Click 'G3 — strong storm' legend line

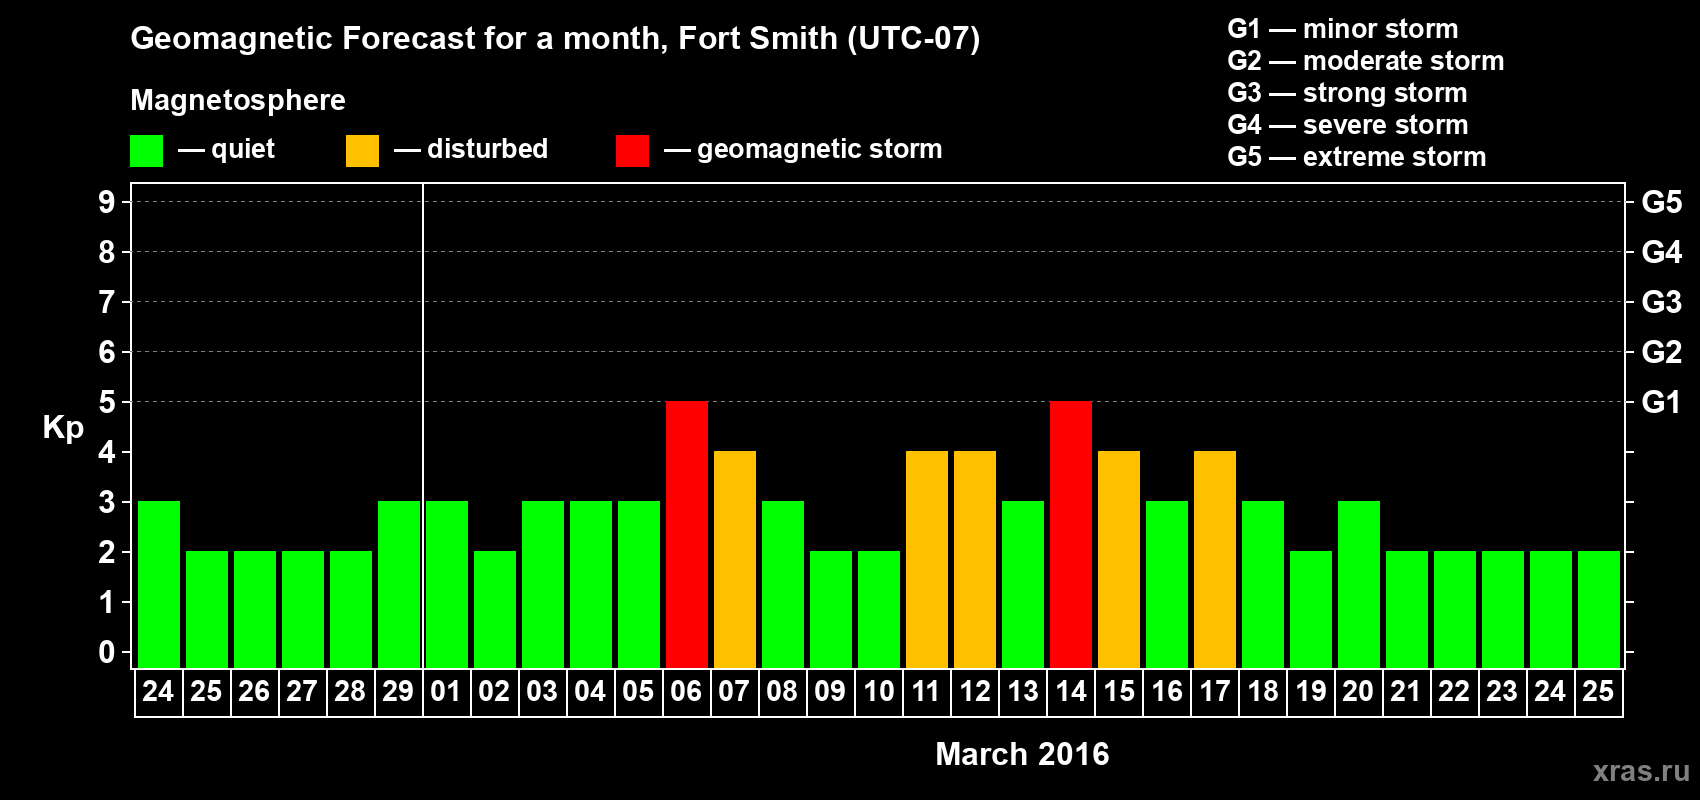(x=1348, y=93)
